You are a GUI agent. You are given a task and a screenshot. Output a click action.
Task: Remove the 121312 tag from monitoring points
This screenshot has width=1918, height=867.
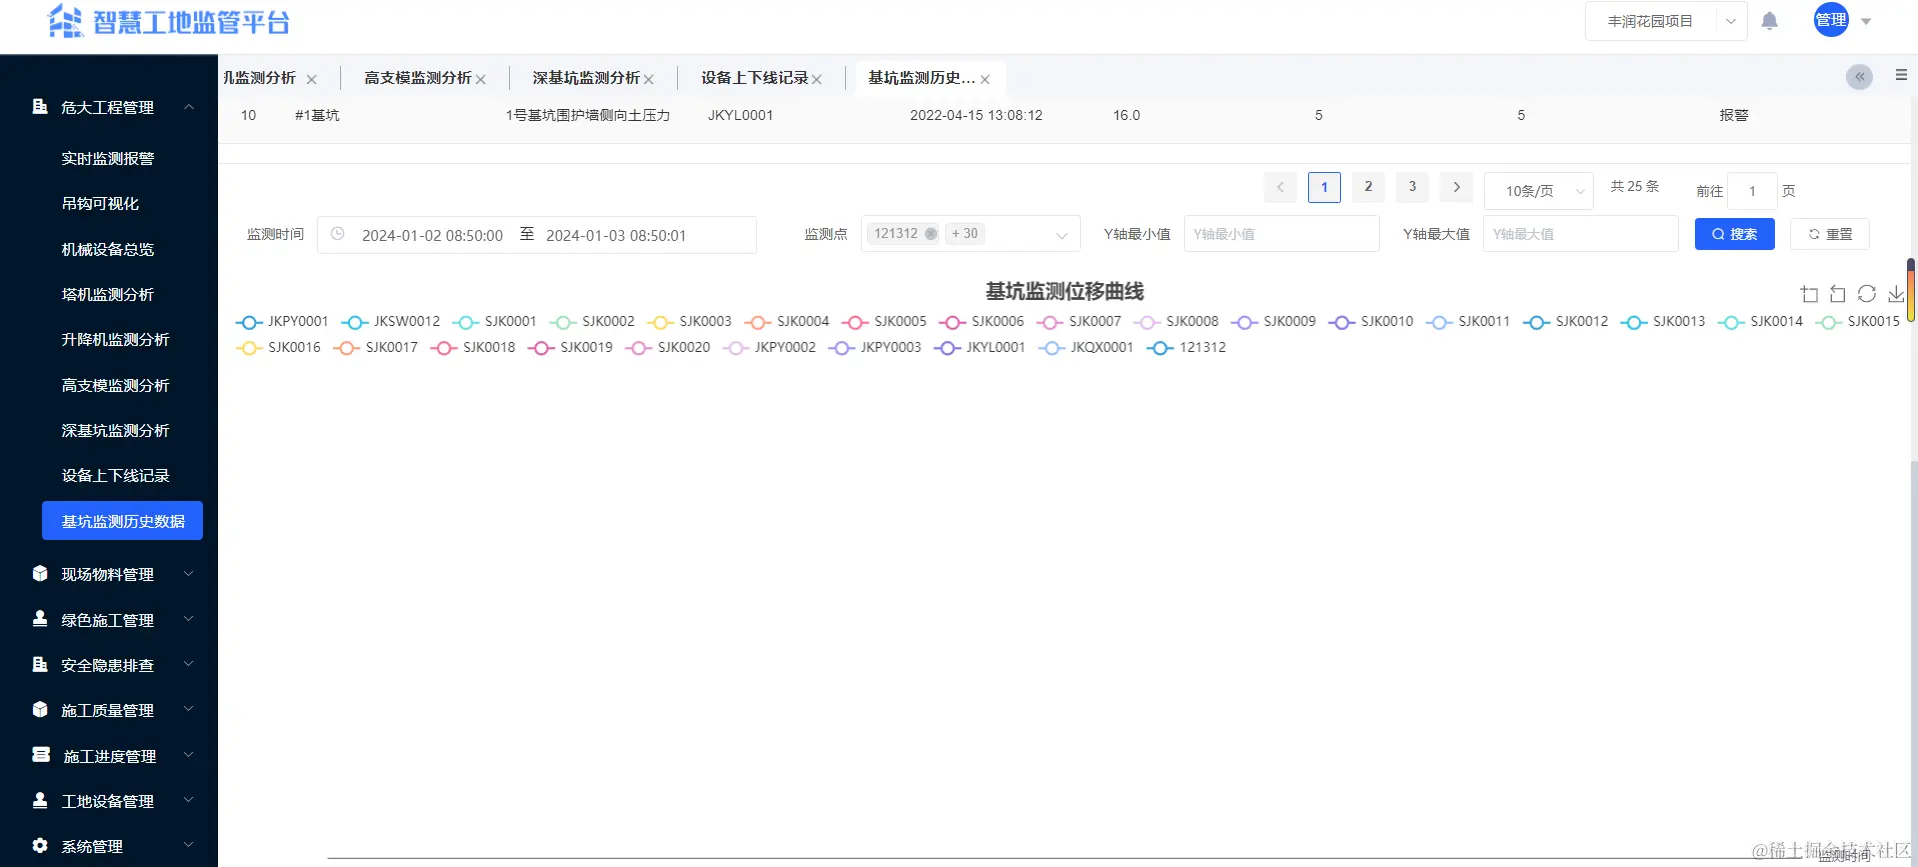point(931,234)
